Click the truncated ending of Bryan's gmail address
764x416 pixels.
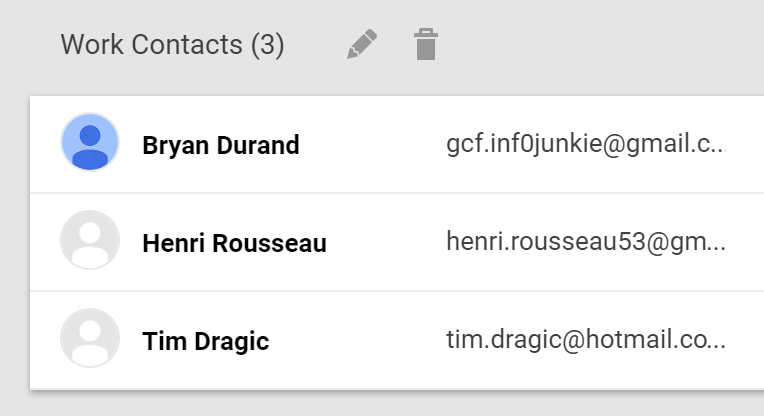[712, 146]
